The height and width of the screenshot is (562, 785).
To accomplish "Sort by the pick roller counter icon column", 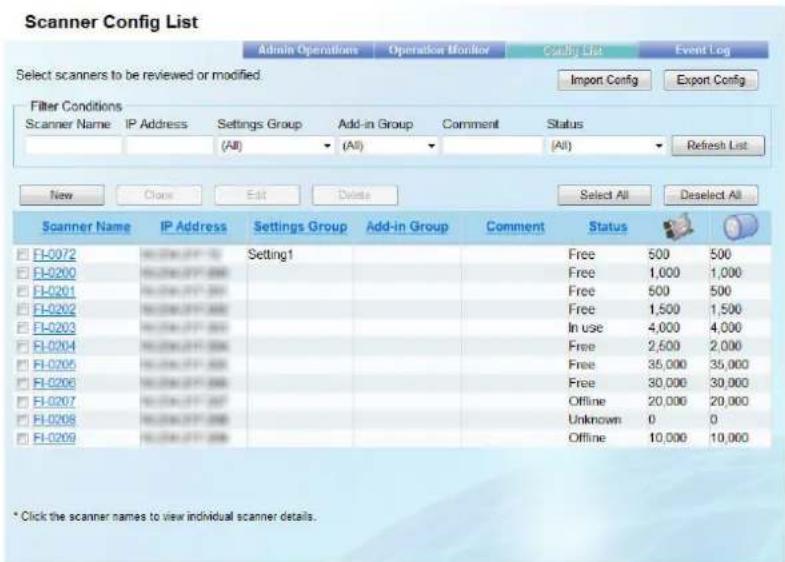I will [740, 226].
